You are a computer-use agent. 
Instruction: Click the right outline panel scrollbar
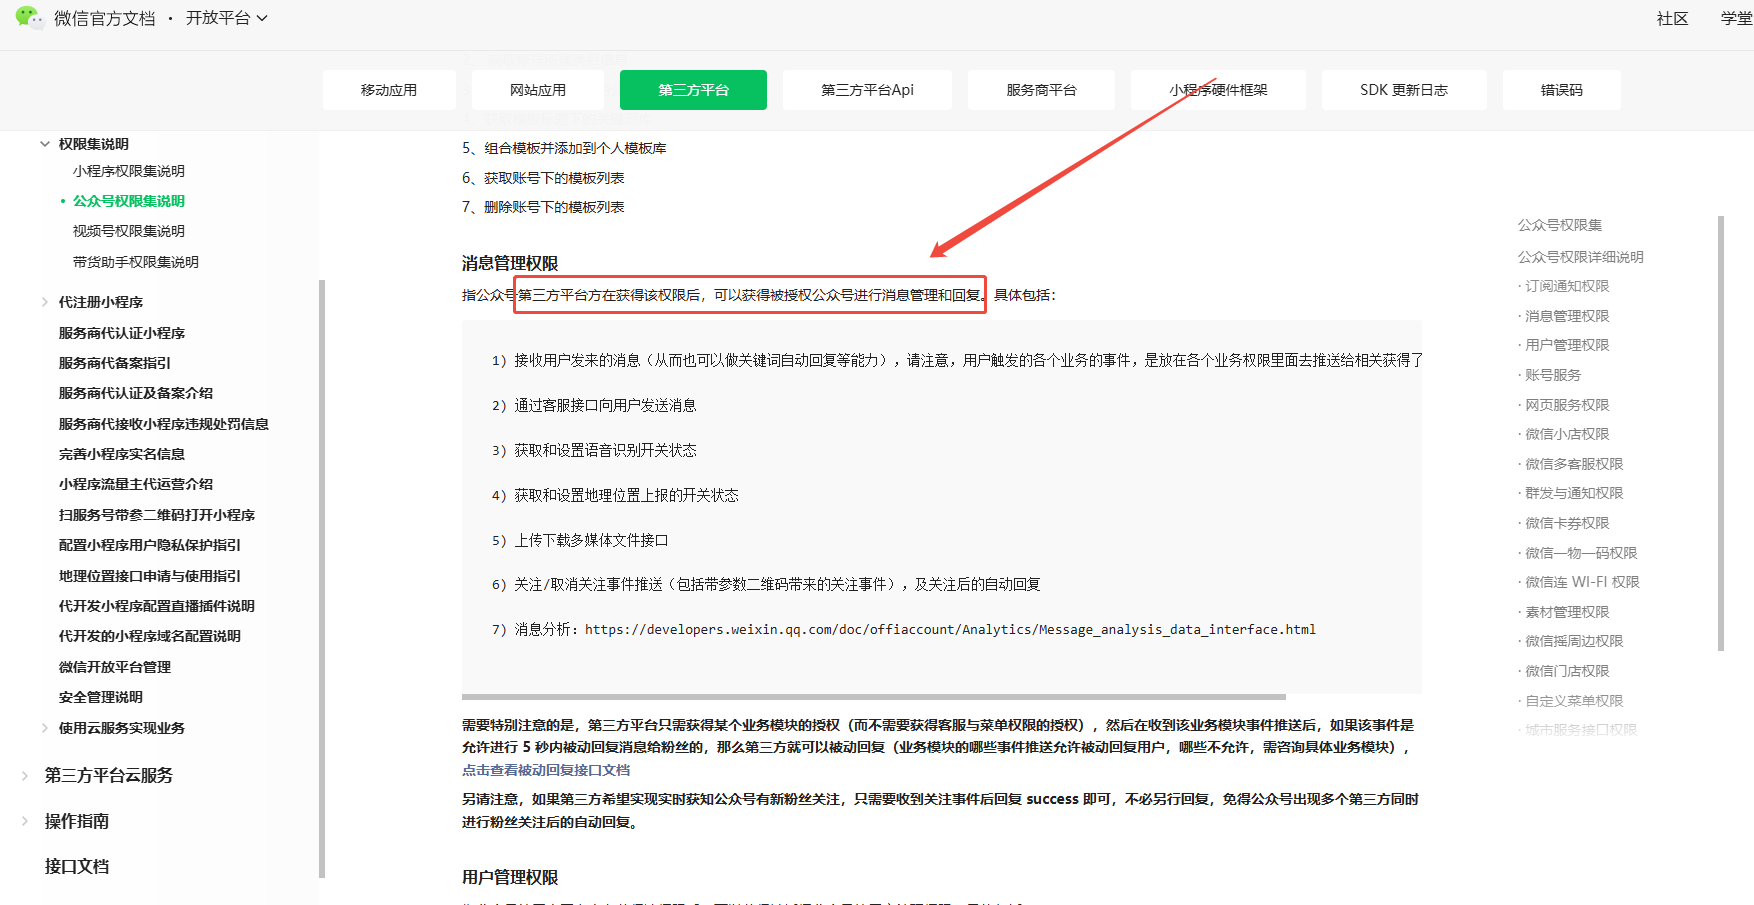[1721, 433]
